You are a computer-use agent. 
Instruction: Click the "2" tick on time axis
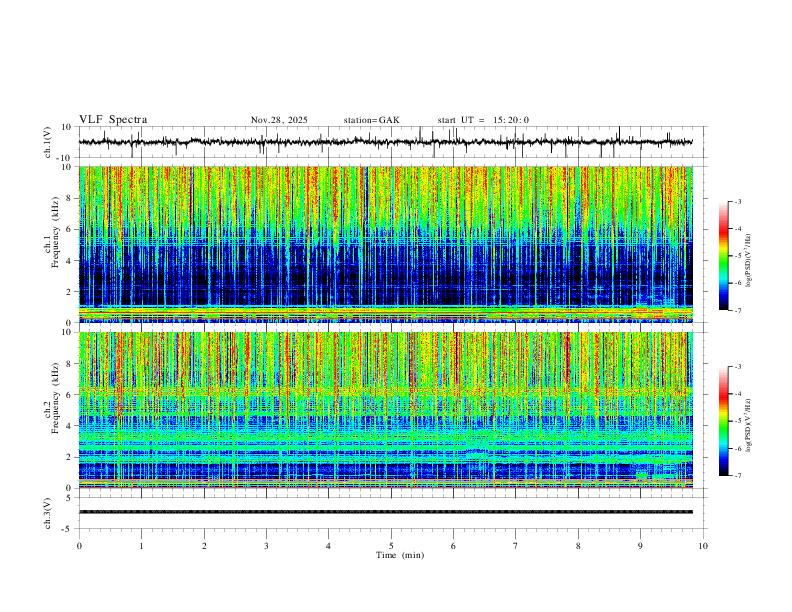(x=204, y=546)
